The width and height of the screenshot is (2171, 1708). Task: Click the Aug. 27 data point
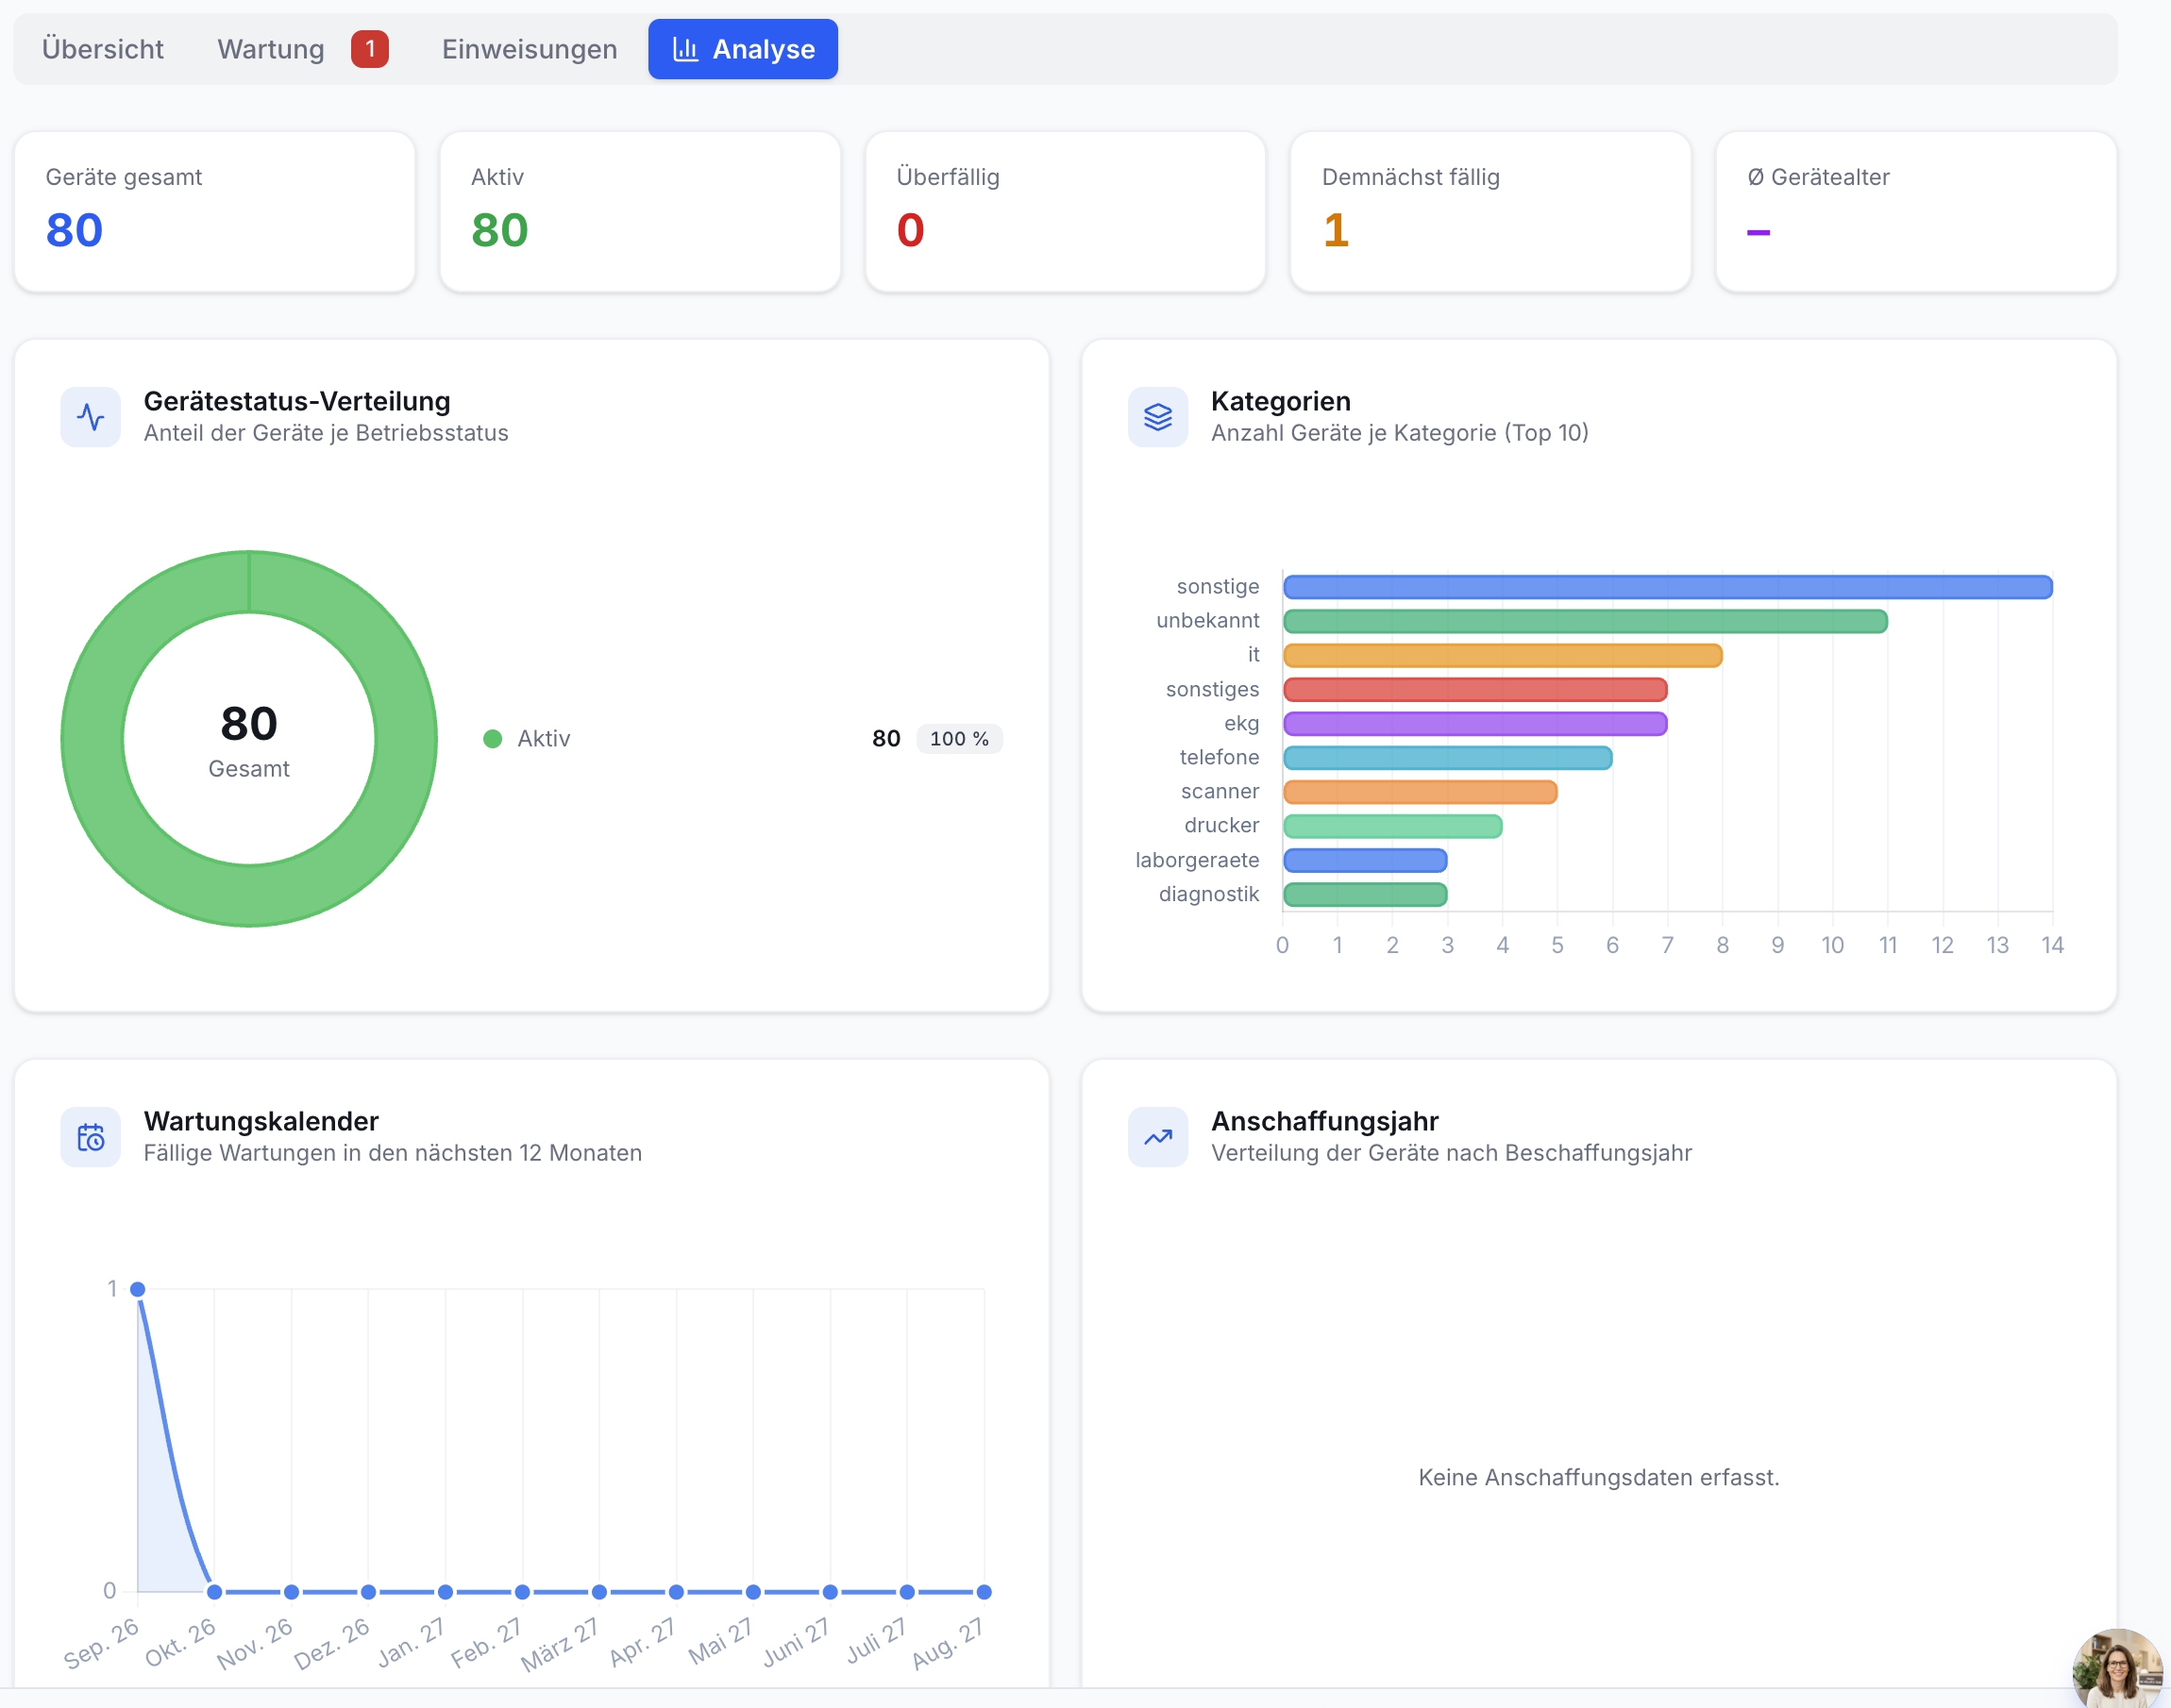coord(984,1592)
